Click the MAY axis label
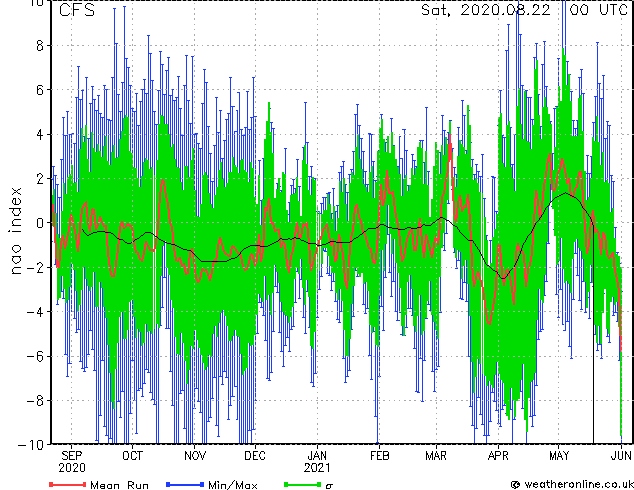Screen dimensions: 634x490 tap(559, 456)
